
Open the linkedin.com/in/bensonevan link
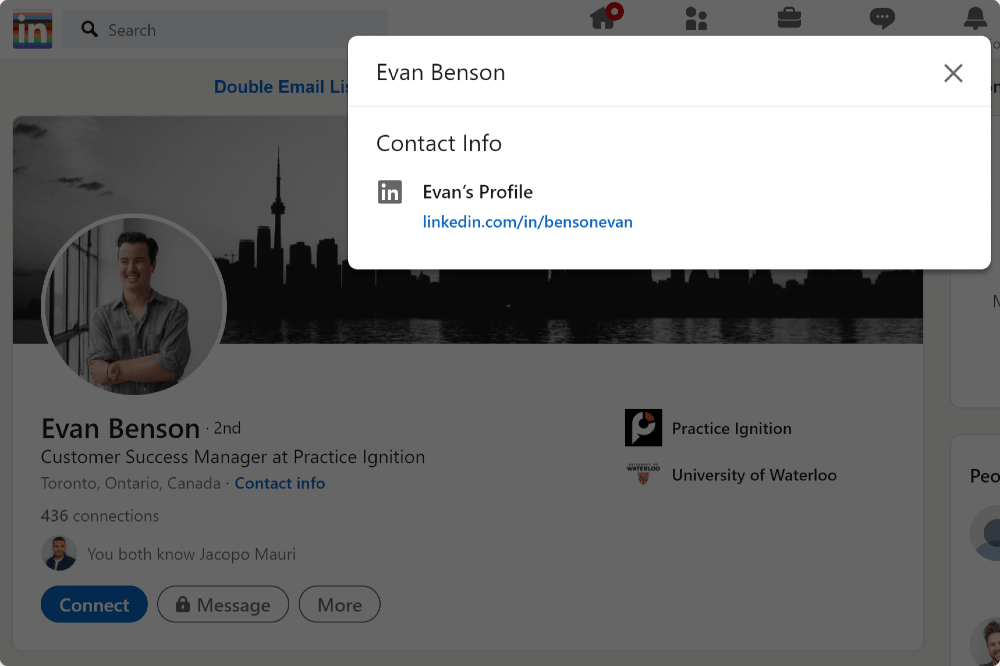tap(527, 222)
